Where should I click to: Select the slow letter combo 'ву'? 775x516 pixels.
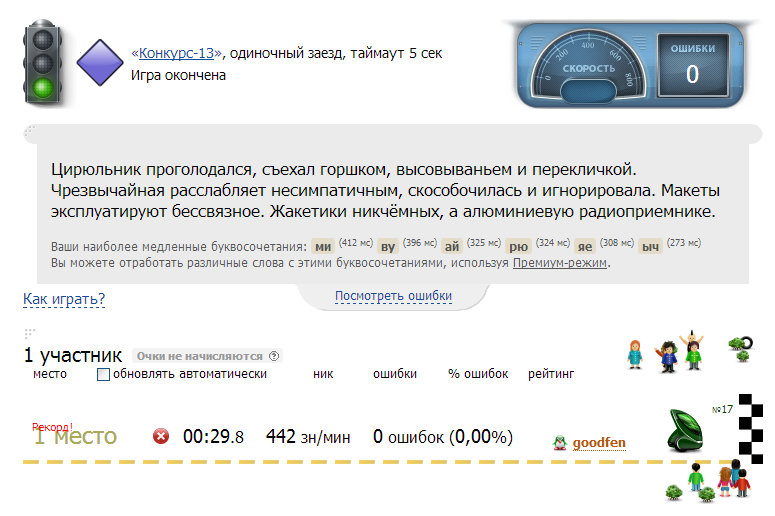coord(388,246)
